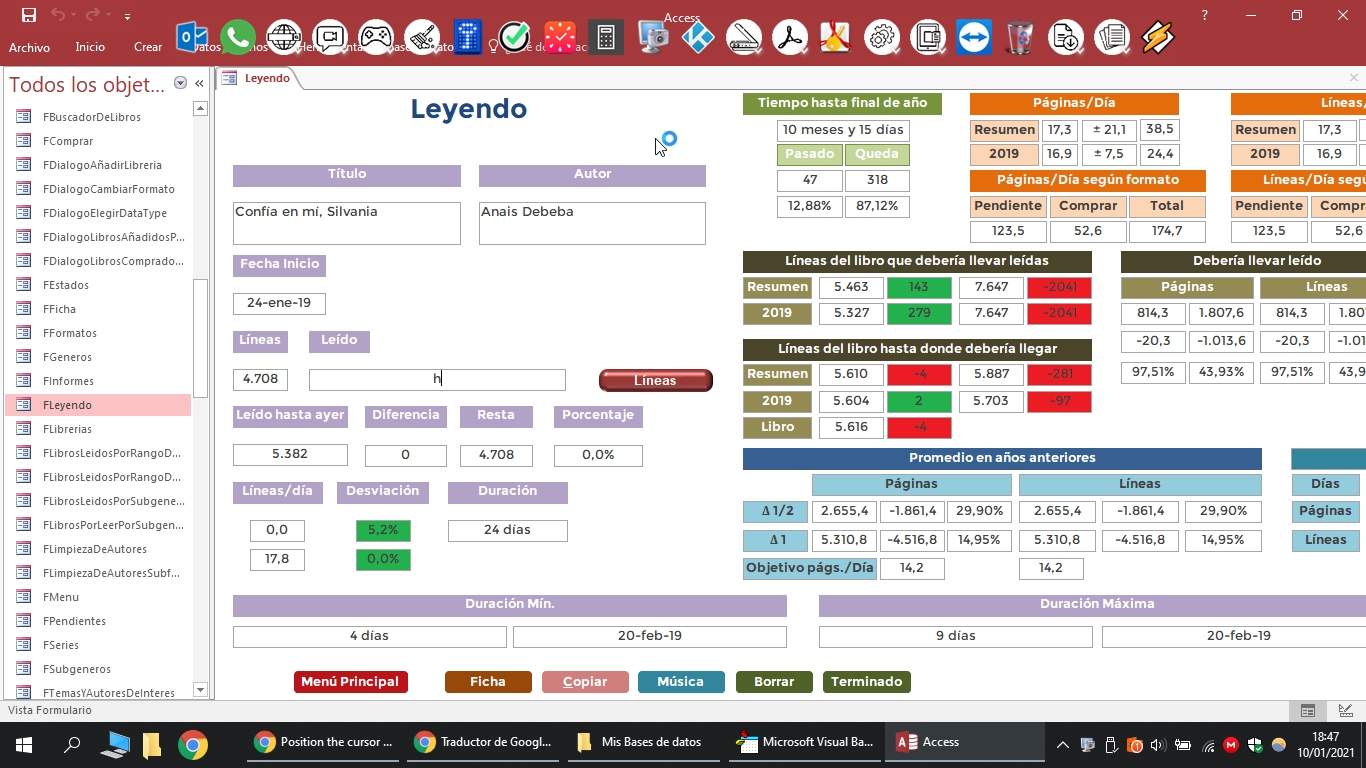Click the scanner launcher icon
The width and height of the screenshot is (1366, 768).
[744, 38]
